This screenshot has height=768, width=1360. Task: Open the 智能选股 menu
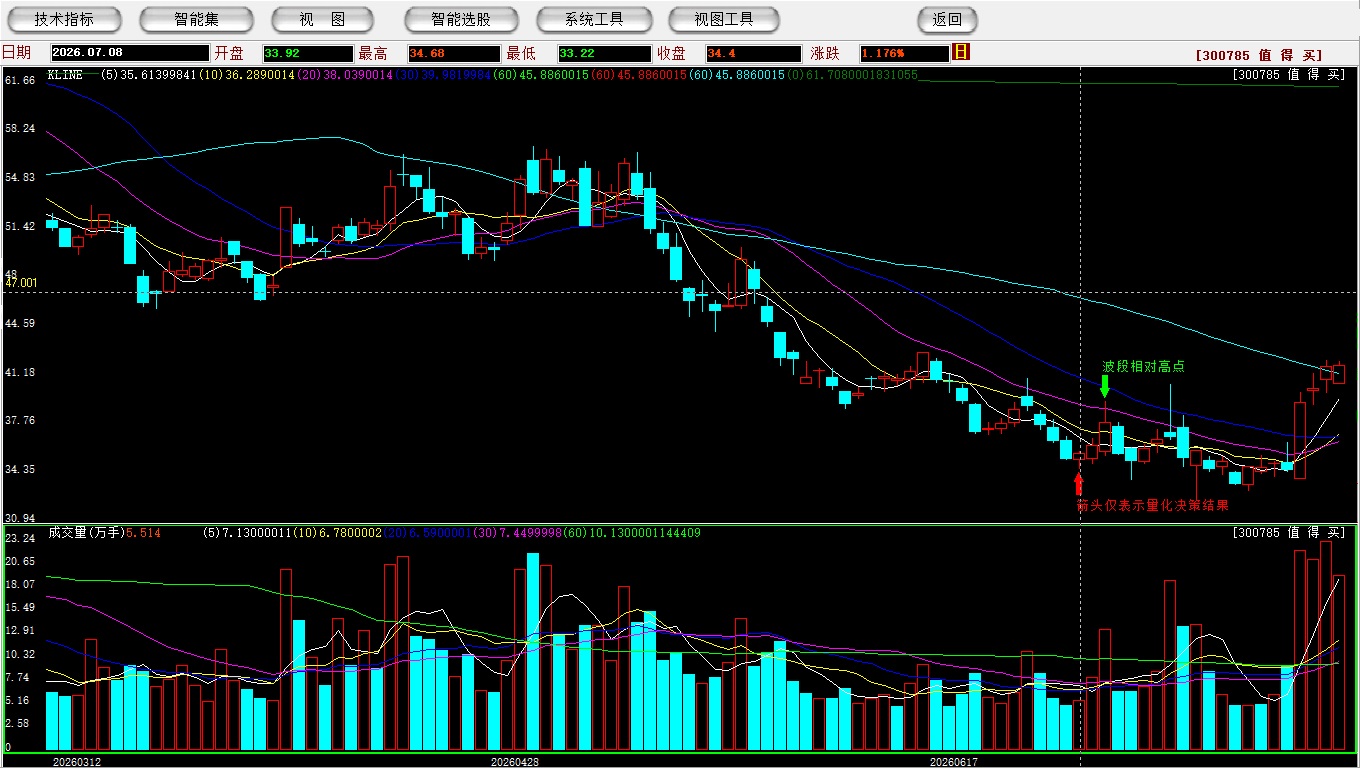coord(461,19)
